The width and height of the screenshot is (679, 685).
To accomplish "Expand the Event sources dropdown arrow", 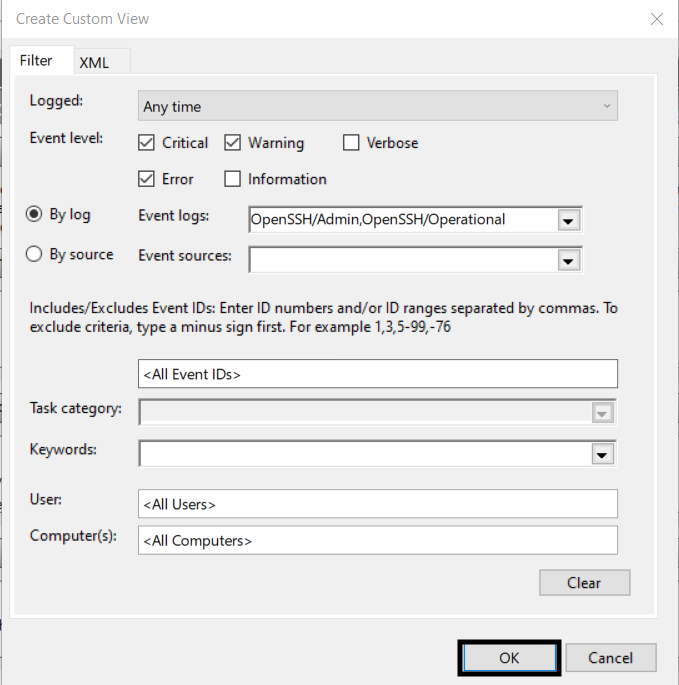I will point(568,261).
